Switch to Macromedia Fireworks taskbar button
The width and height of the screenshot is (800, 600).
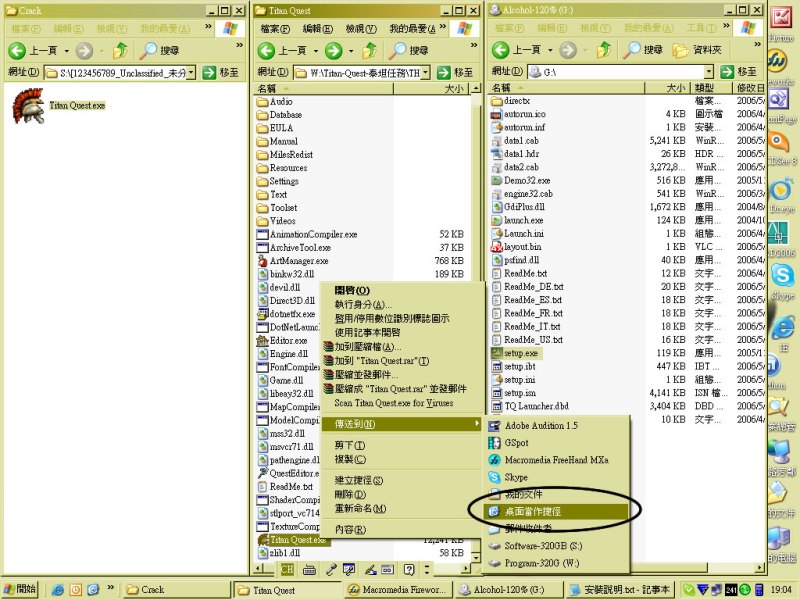click(x=398, y=590)
